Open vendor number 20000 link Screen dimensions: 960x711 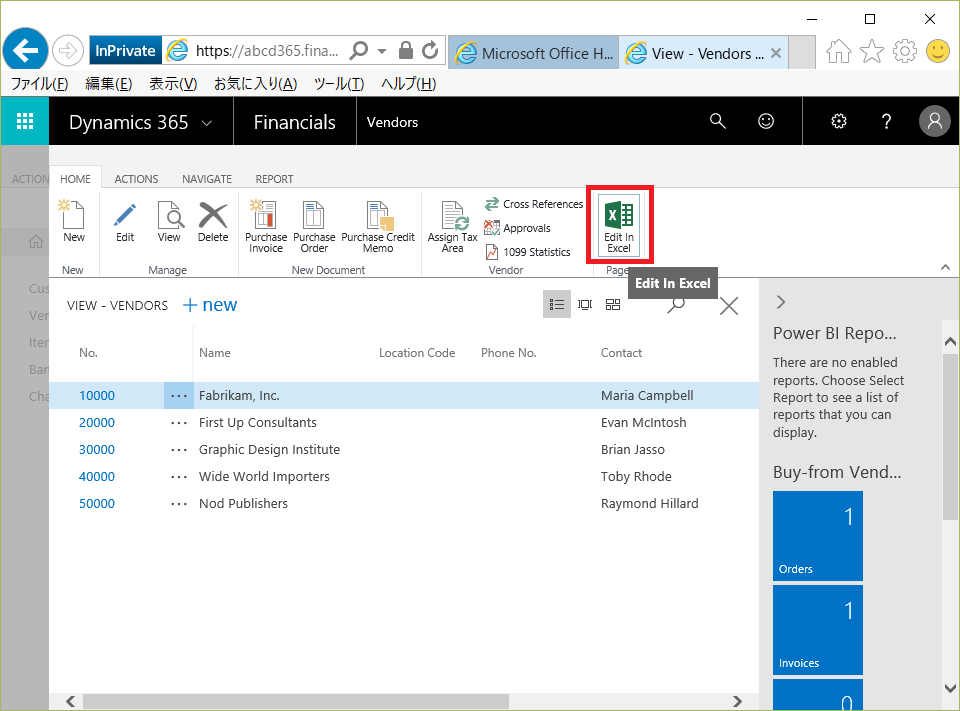(x=97, y=423)
